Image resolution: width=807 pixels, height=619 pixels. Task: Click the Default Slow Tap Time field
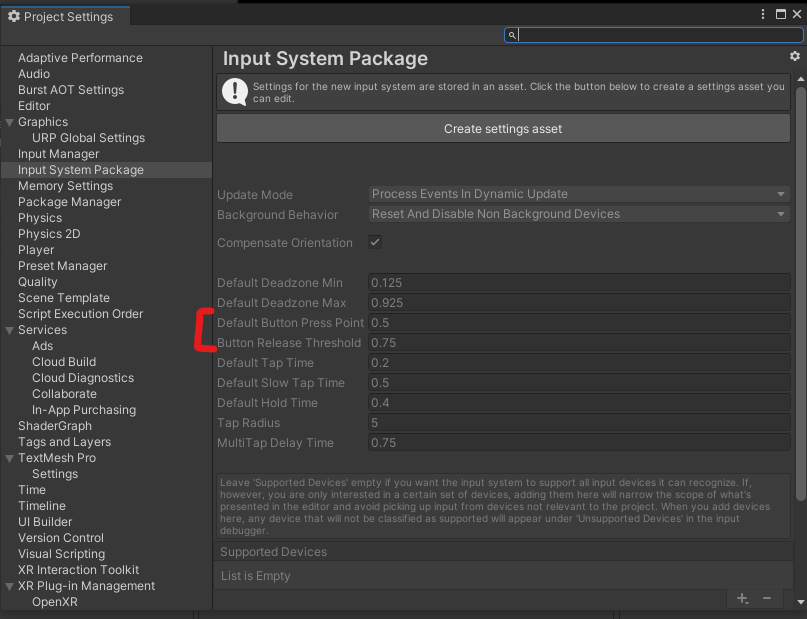click(579, 383)
